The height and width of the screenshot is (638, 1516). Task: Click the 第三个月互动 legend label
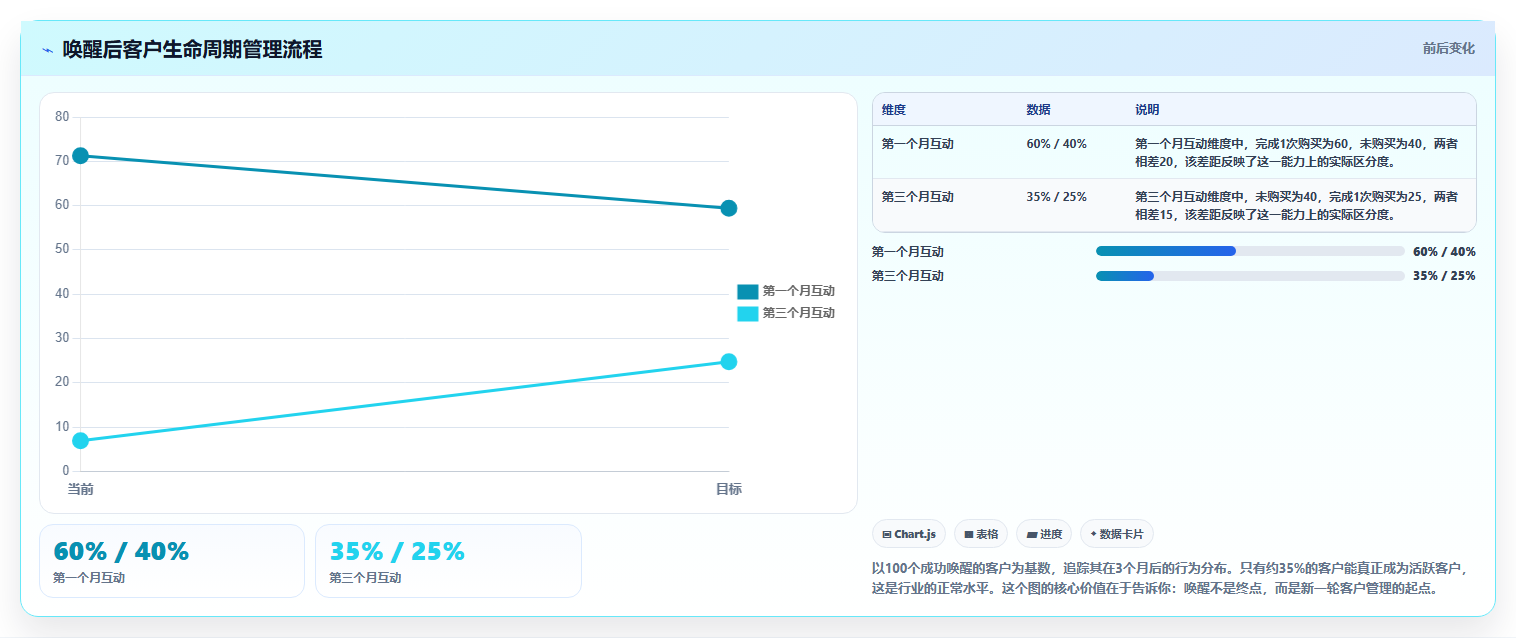[x=798, y=313]
